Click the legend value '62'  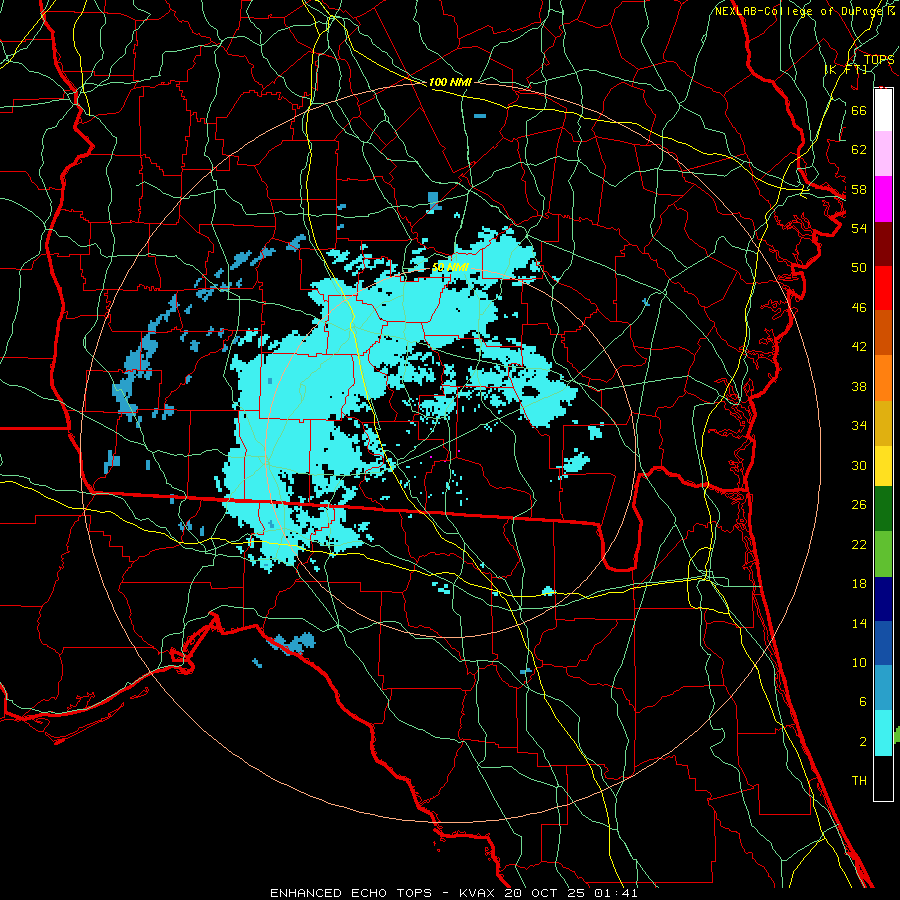859,150
